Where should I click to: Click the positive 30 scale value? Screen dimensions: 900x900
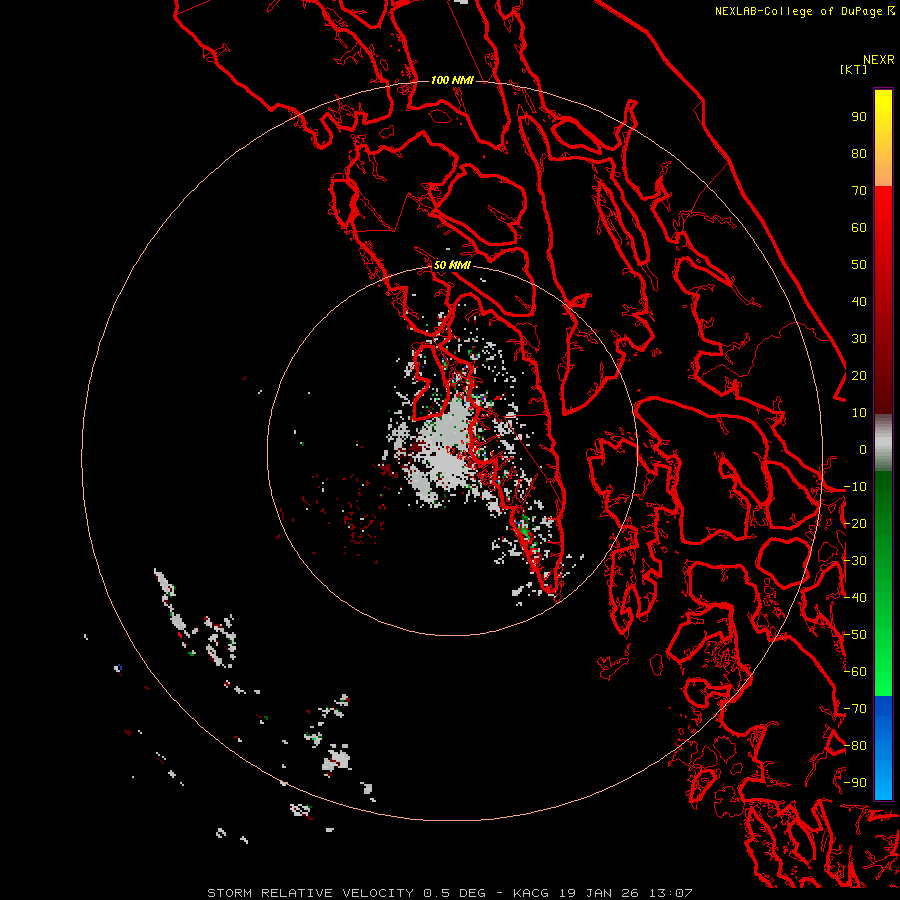pyautogui.click(x=859, y=339)
